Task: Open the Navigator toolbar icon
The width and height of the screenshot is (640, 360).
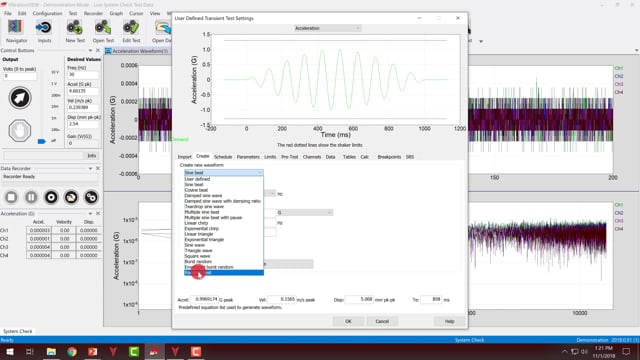Action: click(16, 31)
